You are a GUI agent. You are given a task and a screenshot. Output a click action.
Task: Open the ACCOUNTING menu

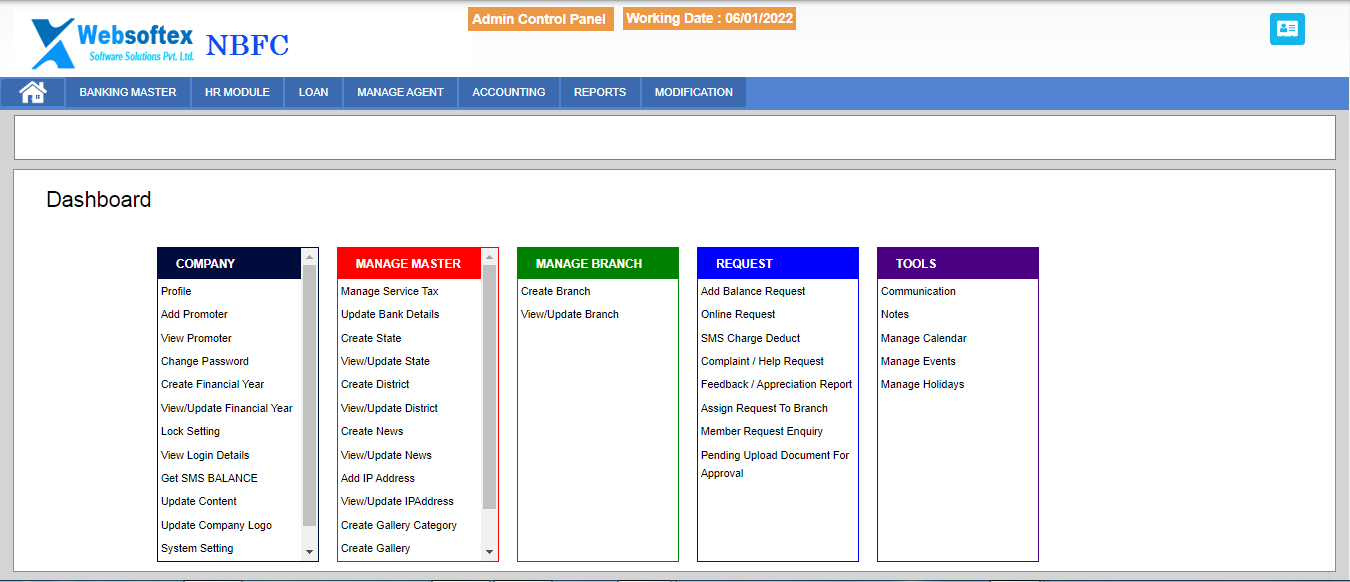coord(509,92)
